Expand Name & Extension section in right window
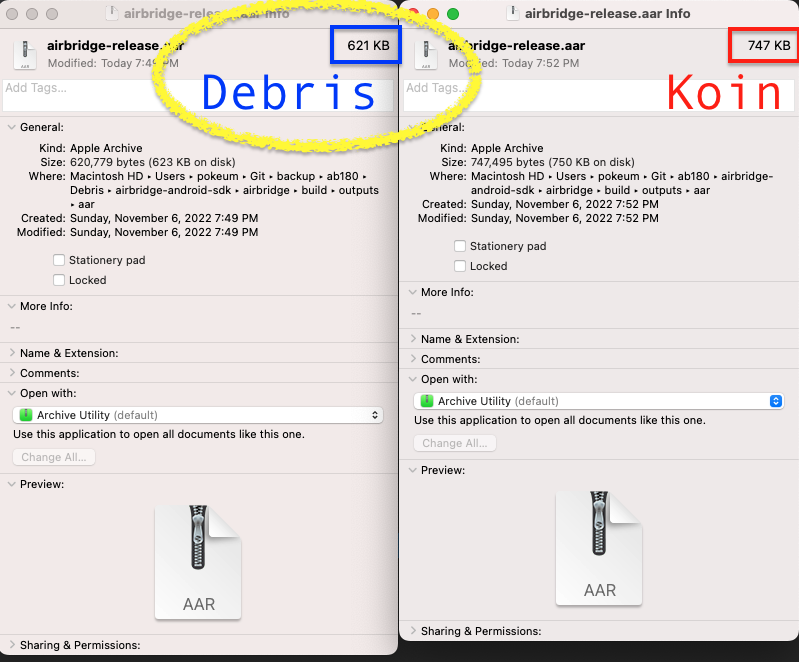 tap(413, 339)
